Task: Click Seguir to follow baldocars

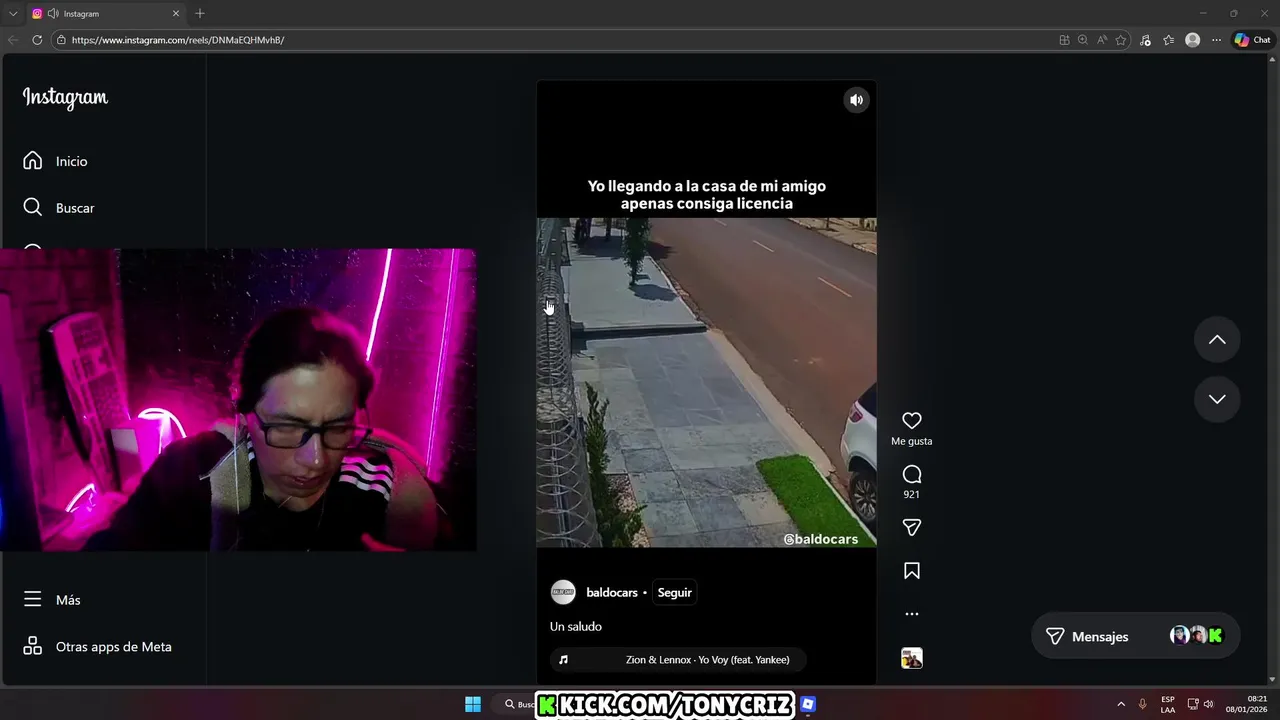Action: (674, 593)
